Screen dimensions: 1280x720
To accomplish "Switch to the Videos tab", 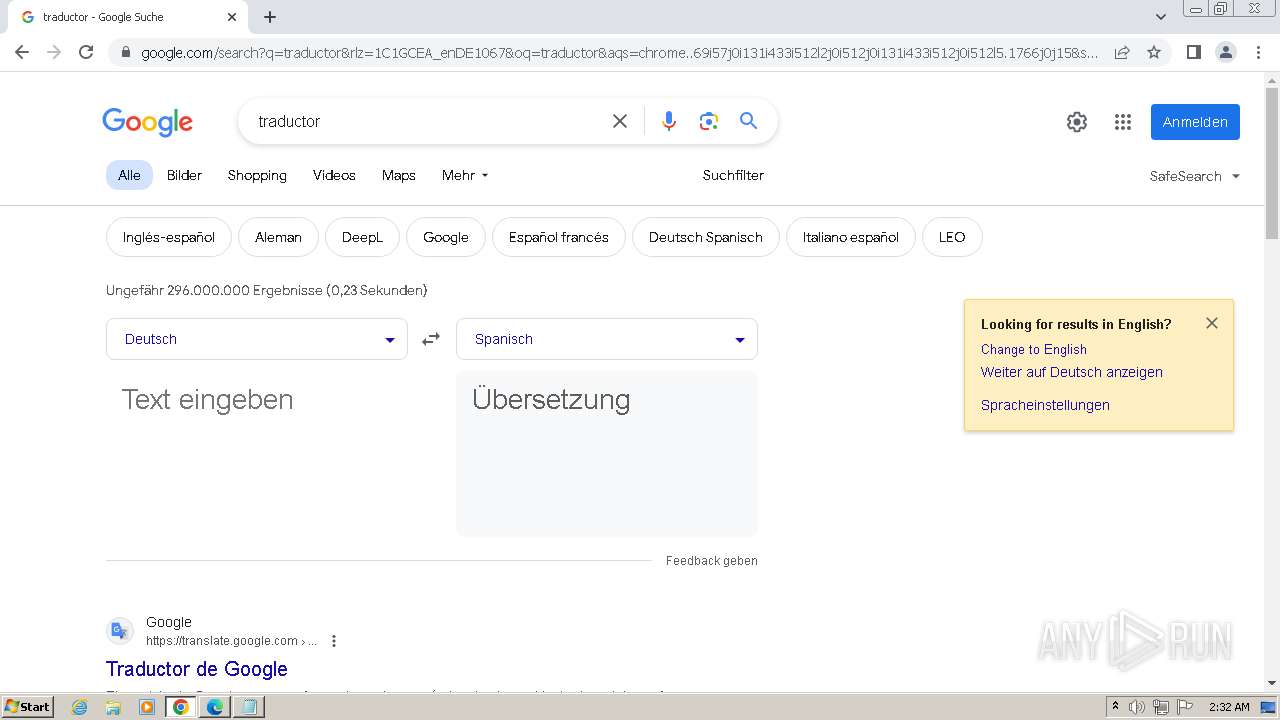I will pyautogui.click(x=334, y=175).
